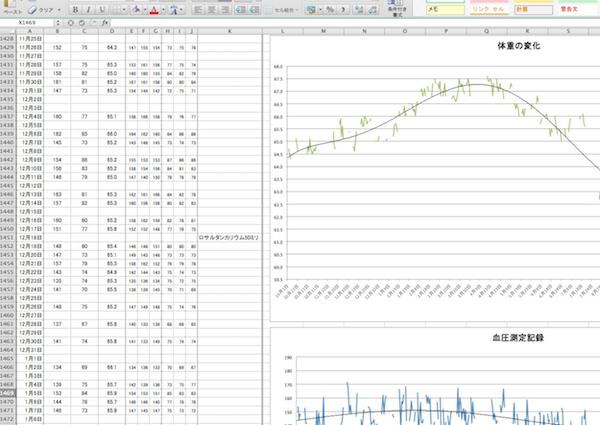Open the Name Box stepper arrows

(58, 23)
